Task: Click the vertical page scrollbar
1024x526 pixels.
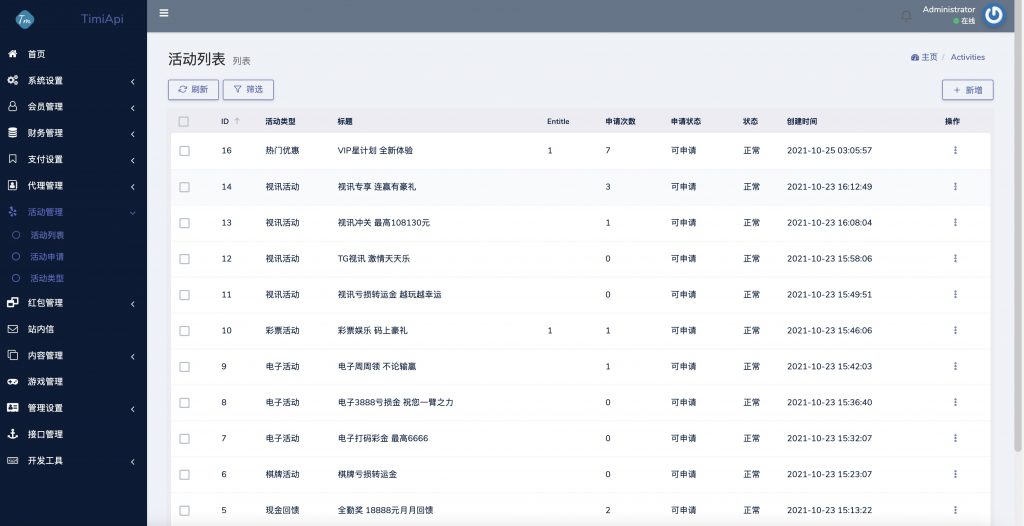Action: coord(1018,250)
